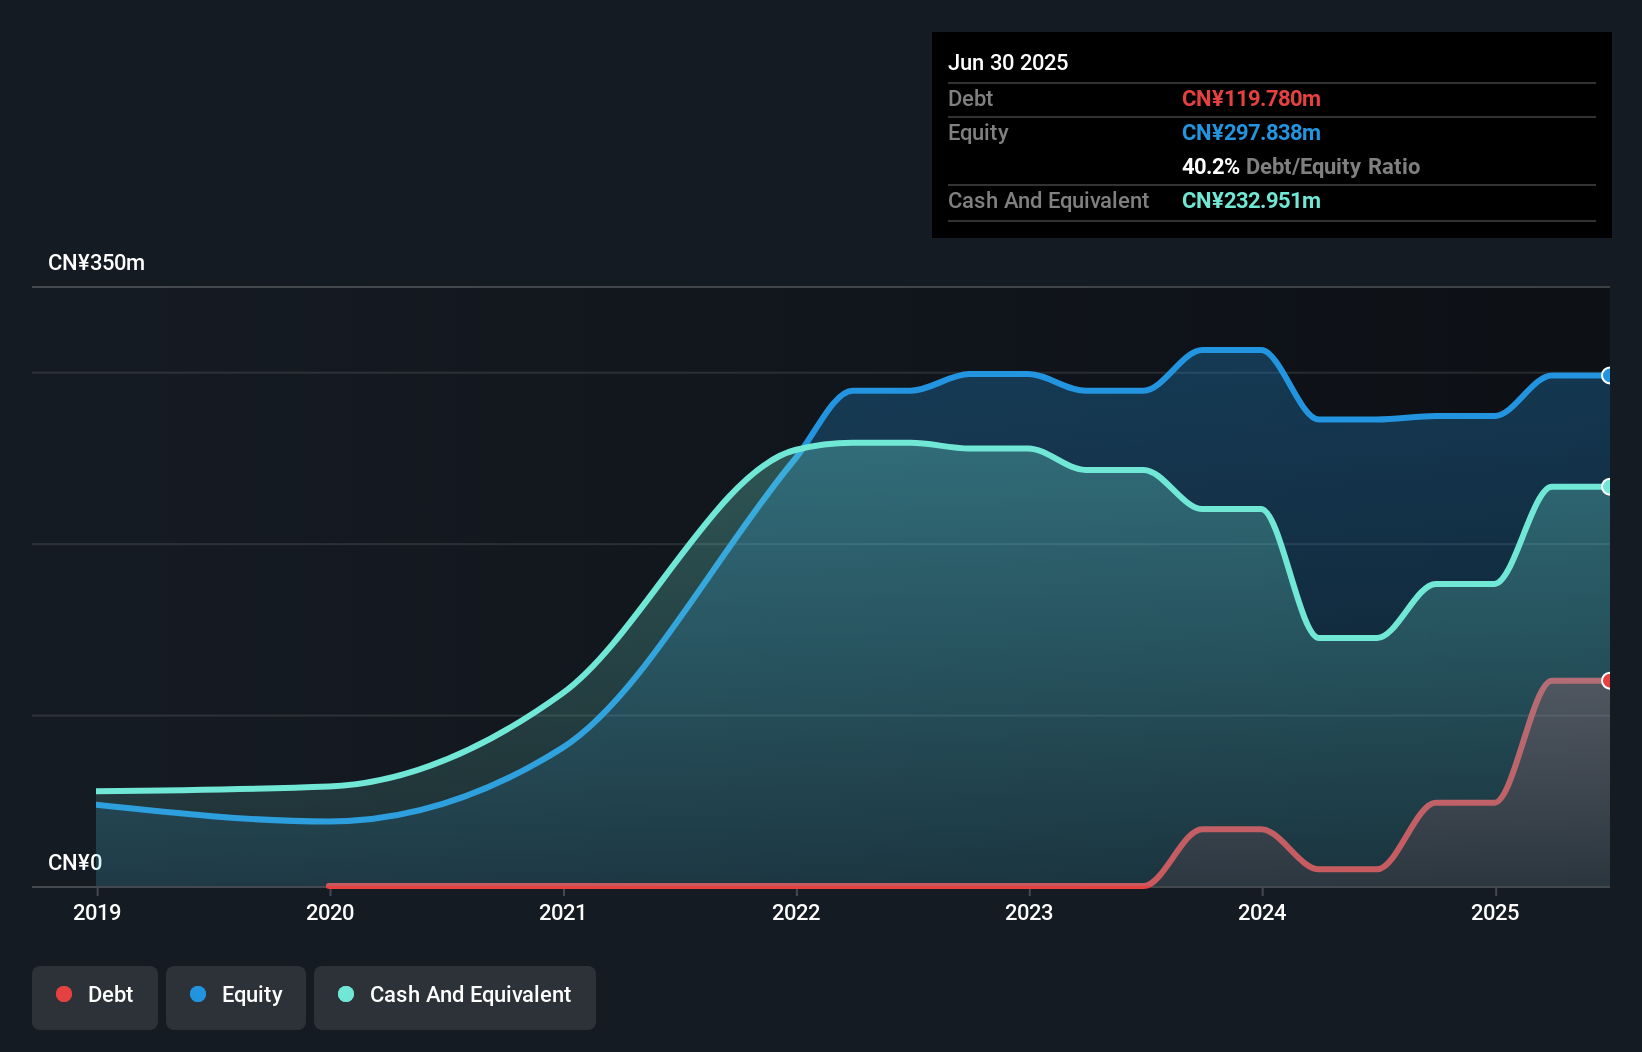Select the 2023 axis label

coord(1029,912)
